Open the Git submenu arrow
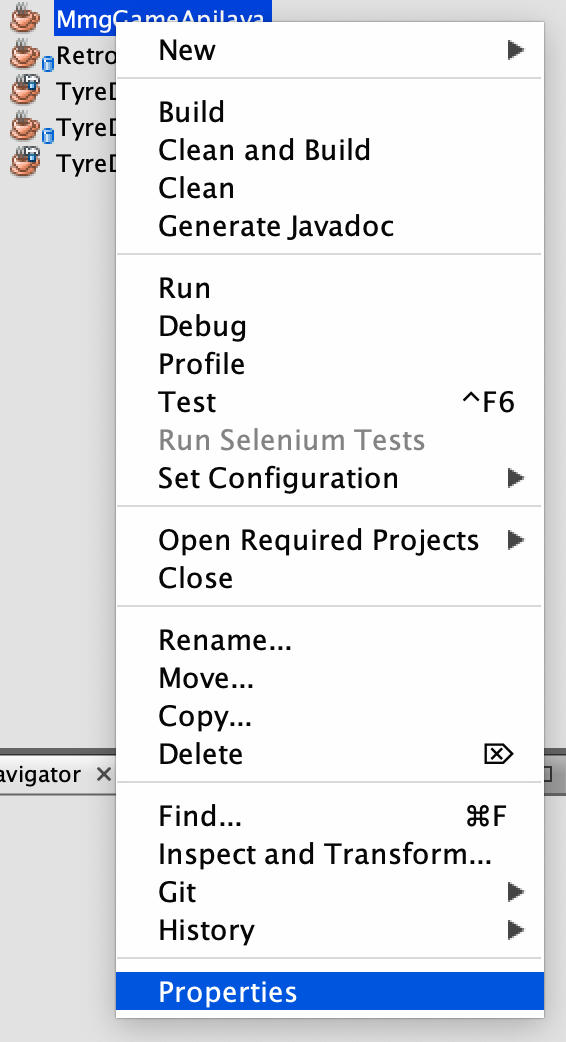Viewport: 566px width, 1042px height. [x=516, y=892]
